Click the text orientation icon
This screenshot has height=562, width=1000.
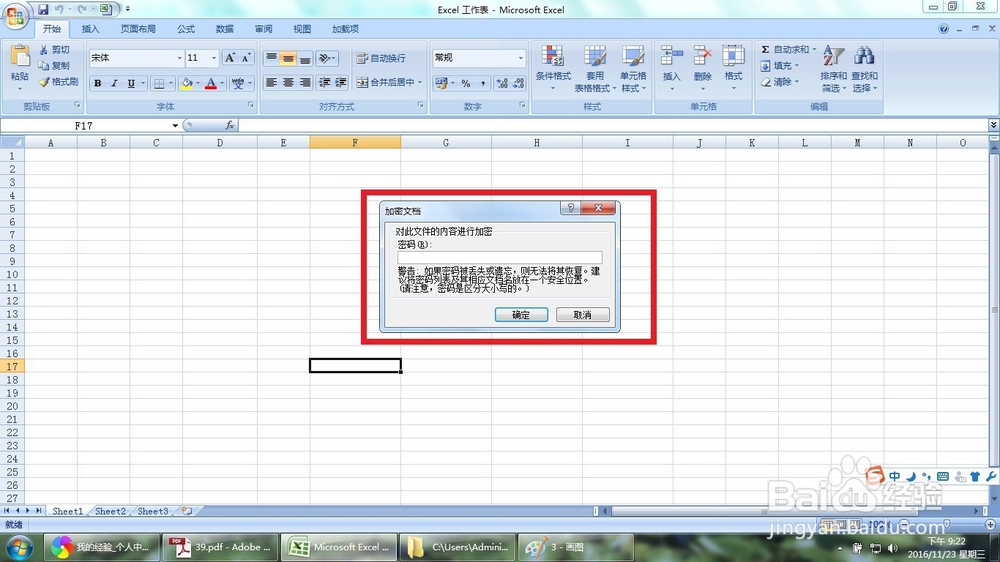coord(327,58)
